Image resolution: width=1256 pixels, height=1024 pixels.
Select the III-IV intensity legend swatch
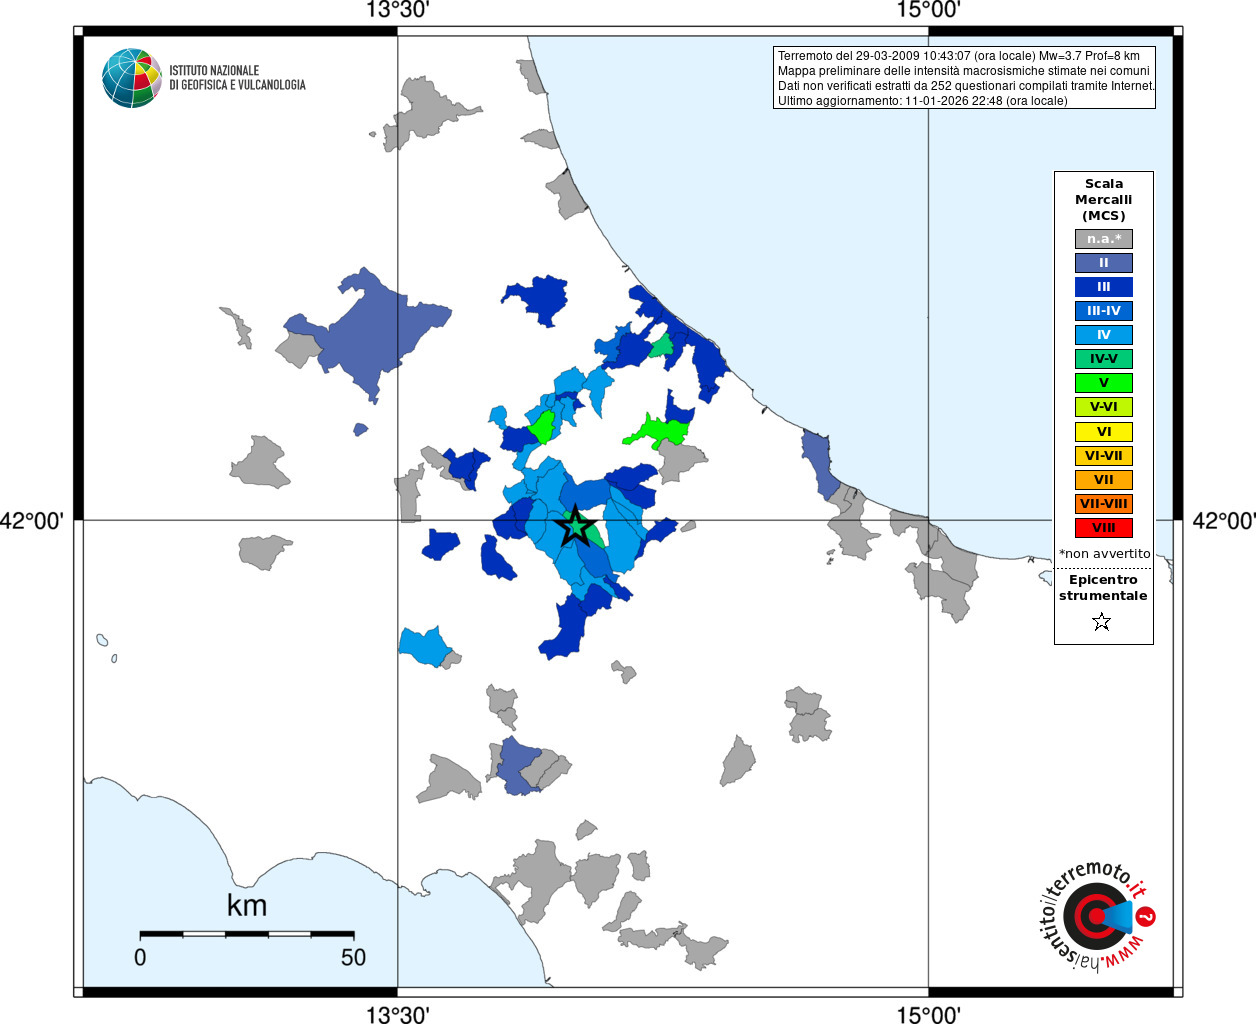1104,311
